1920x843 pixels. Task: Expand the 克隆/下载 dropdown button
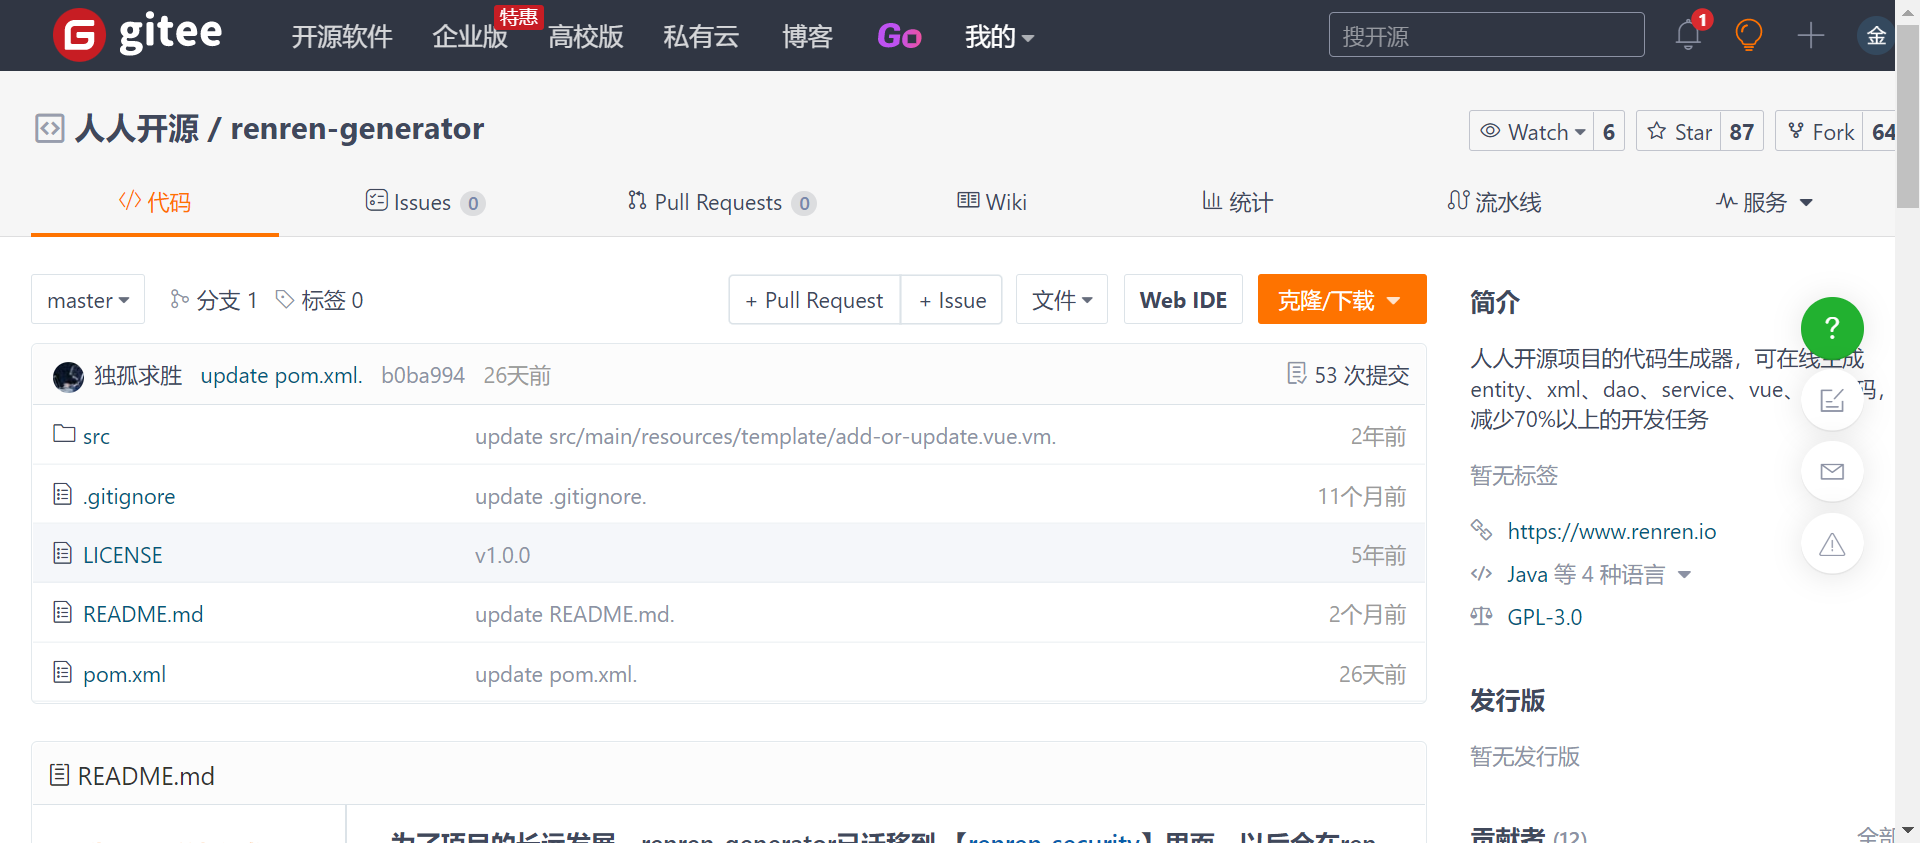click(x=1342, y=300)
